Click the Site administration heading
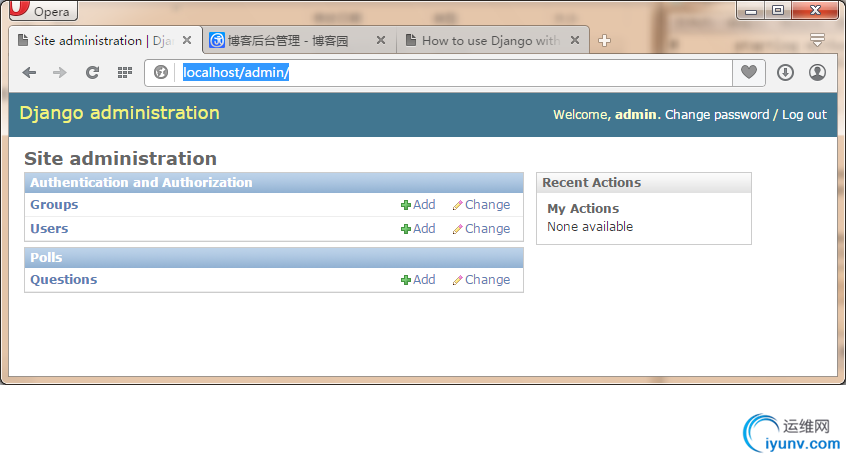Image resolution: width=846 pixels, height=460 pixels. [120, 159]
